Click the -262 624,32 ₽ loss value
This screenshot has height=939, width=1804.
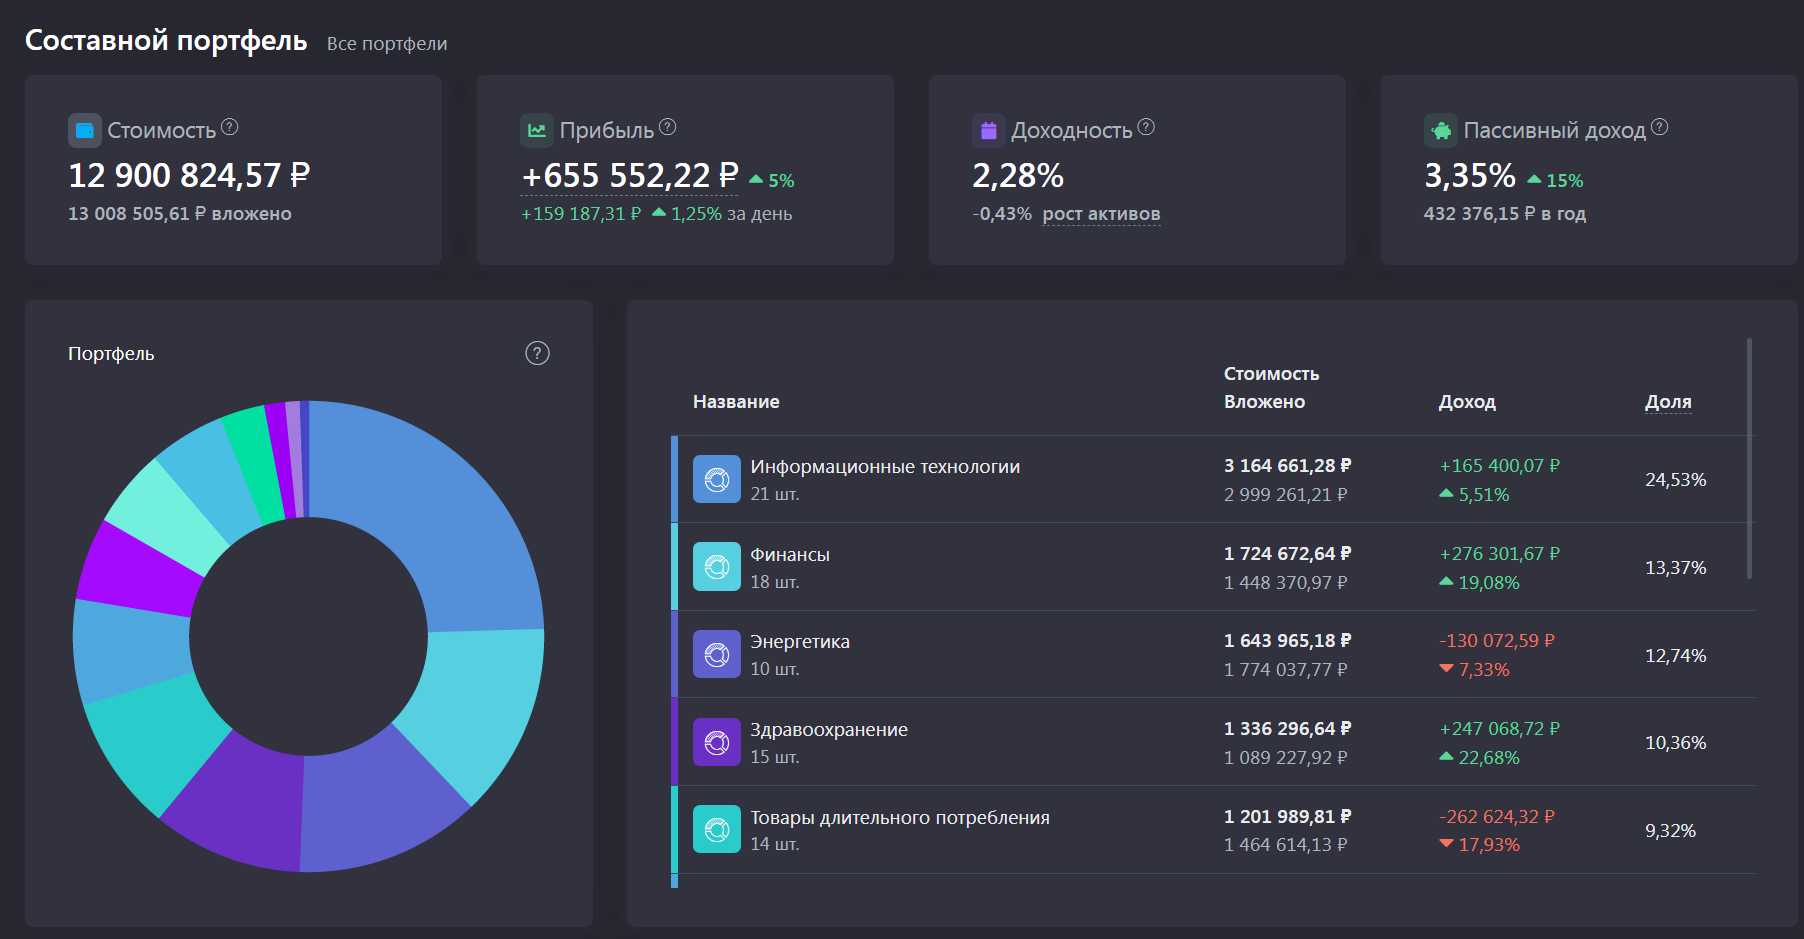point(1497,817)
